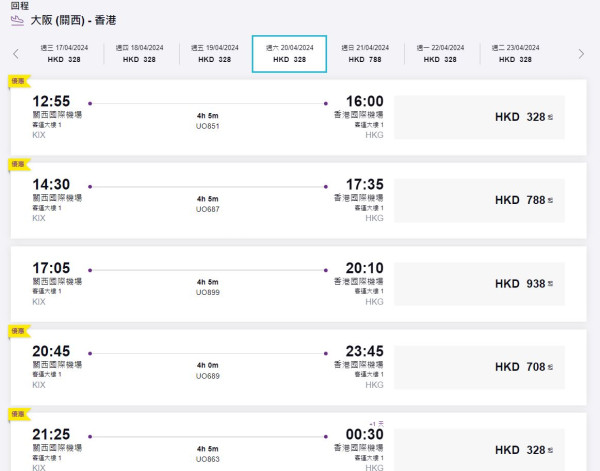Select the highlighted 20/04/2024 date tab

[289, 54]
